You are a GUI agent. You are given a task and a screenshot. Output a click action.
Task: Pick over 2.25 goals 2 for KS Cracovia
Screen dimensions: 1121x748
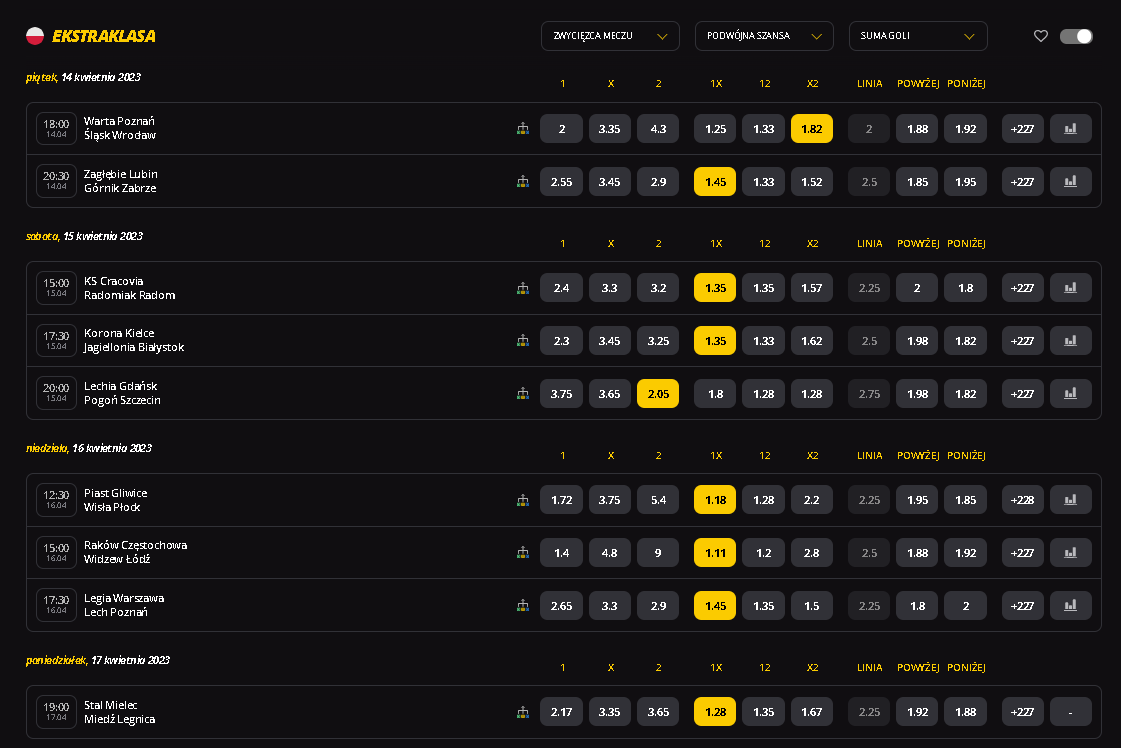point(917,287)
